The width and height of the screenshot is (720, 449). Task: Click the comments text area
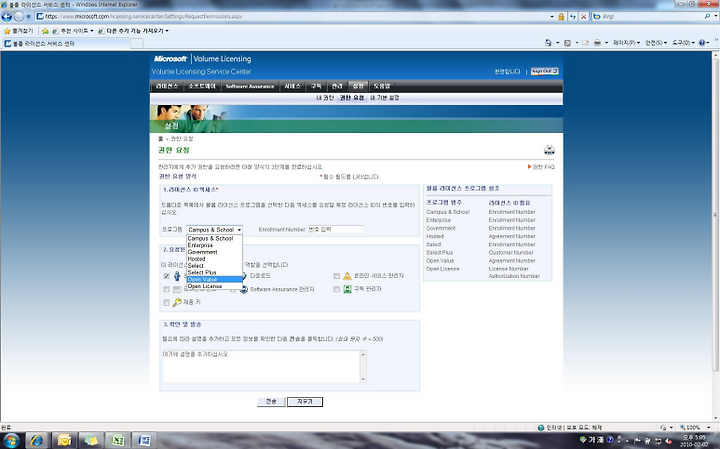coord(262,366)
